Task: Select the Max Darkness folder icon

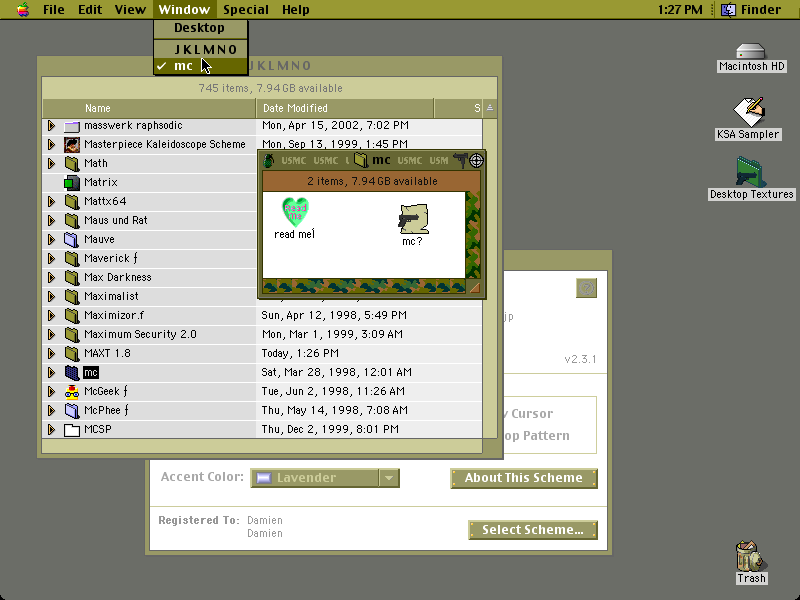Action: click(72, 278)
